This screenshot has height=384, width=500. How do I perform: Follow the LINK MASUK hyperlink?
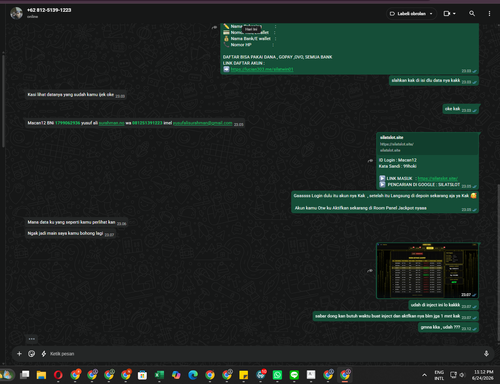tap(438, 178)
